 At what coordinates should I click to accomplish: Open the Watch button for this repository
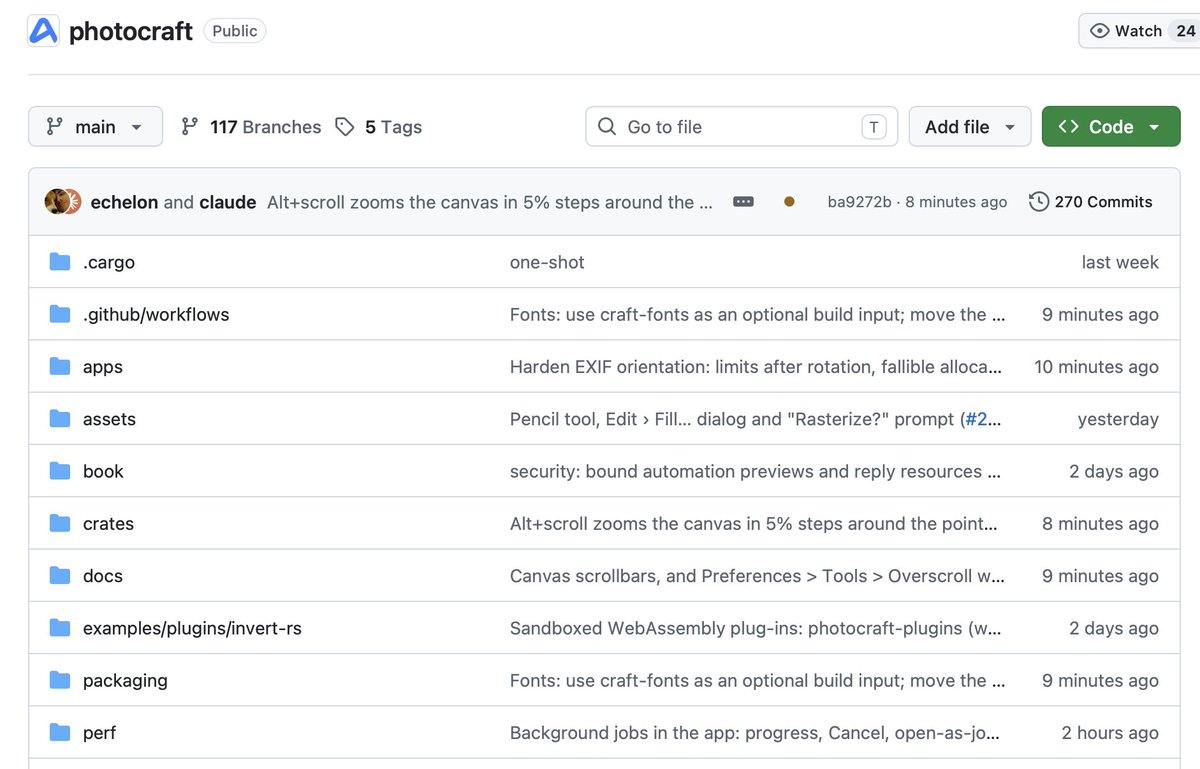coord(1140,31)
